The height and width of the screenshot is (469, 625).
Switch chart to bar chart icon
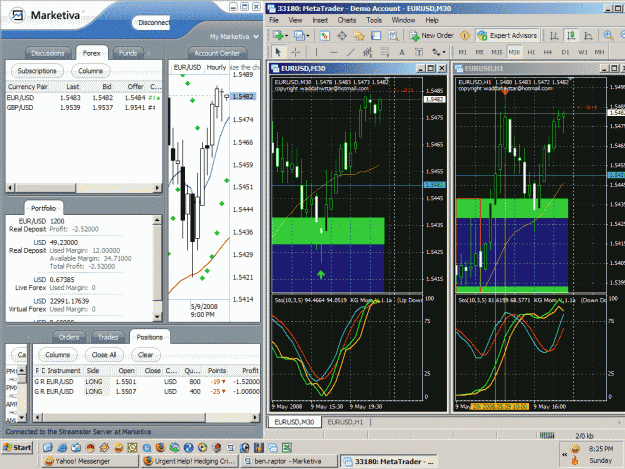[x=554, y=35]
